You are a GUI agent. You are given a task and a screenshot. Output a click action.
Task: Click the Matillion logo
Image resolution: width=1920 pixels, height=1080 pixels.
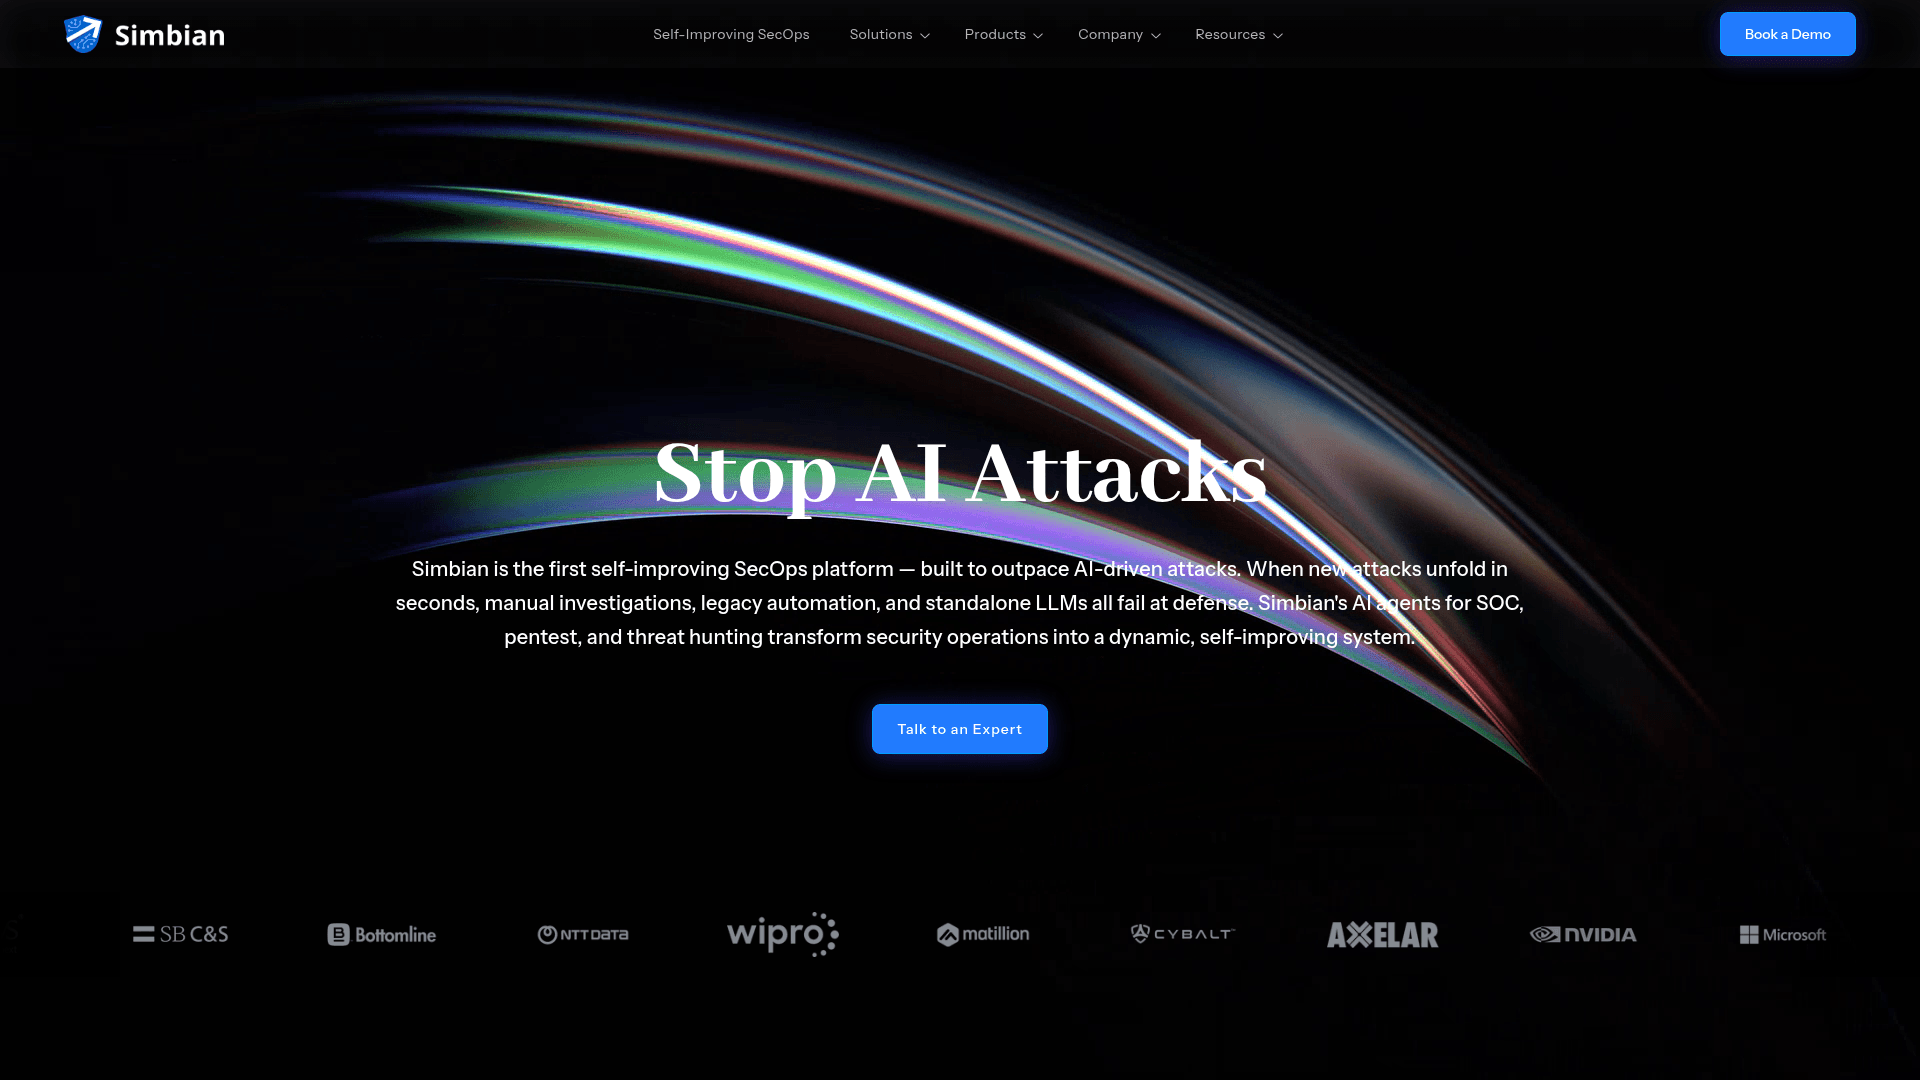[983, 934]
